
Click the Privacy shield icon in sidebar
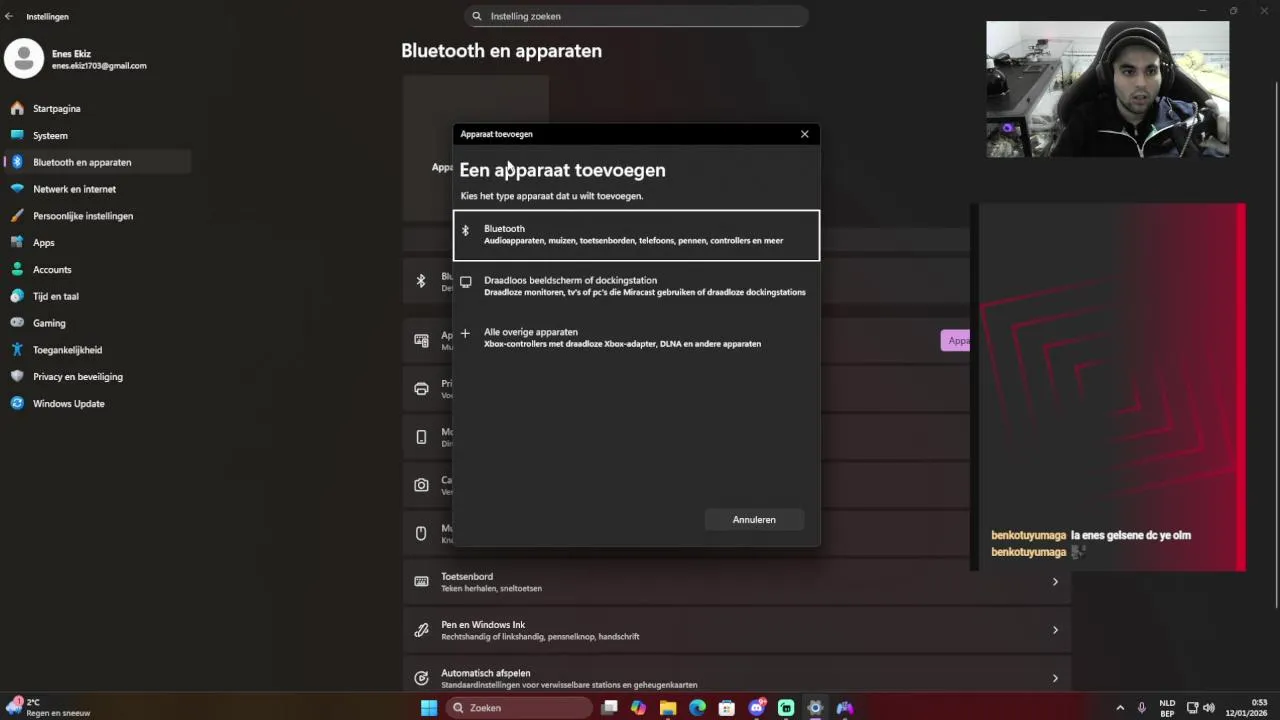click(x=17, y=377)
